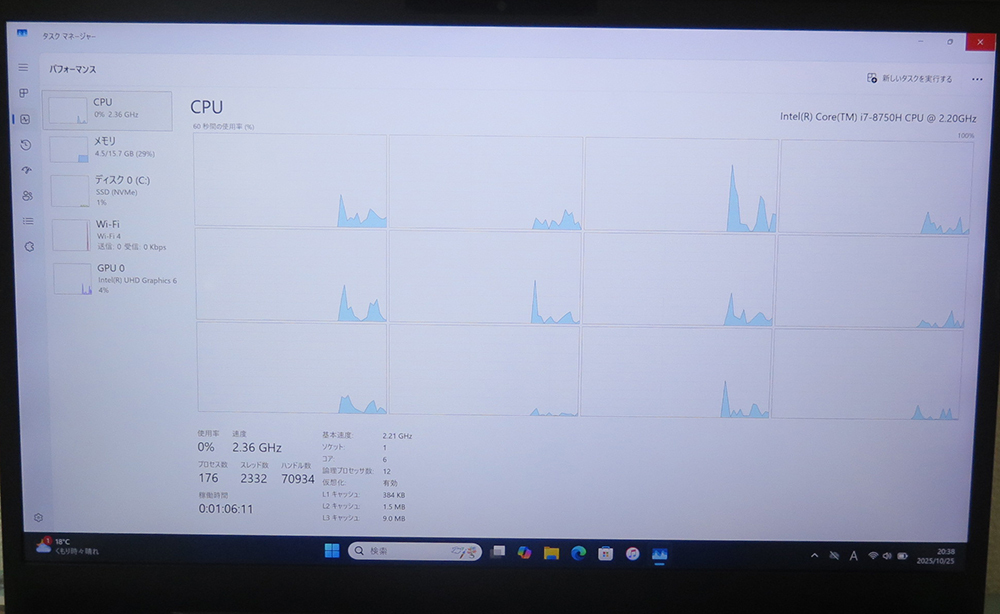Select the CPU performance item

[107, 110]
